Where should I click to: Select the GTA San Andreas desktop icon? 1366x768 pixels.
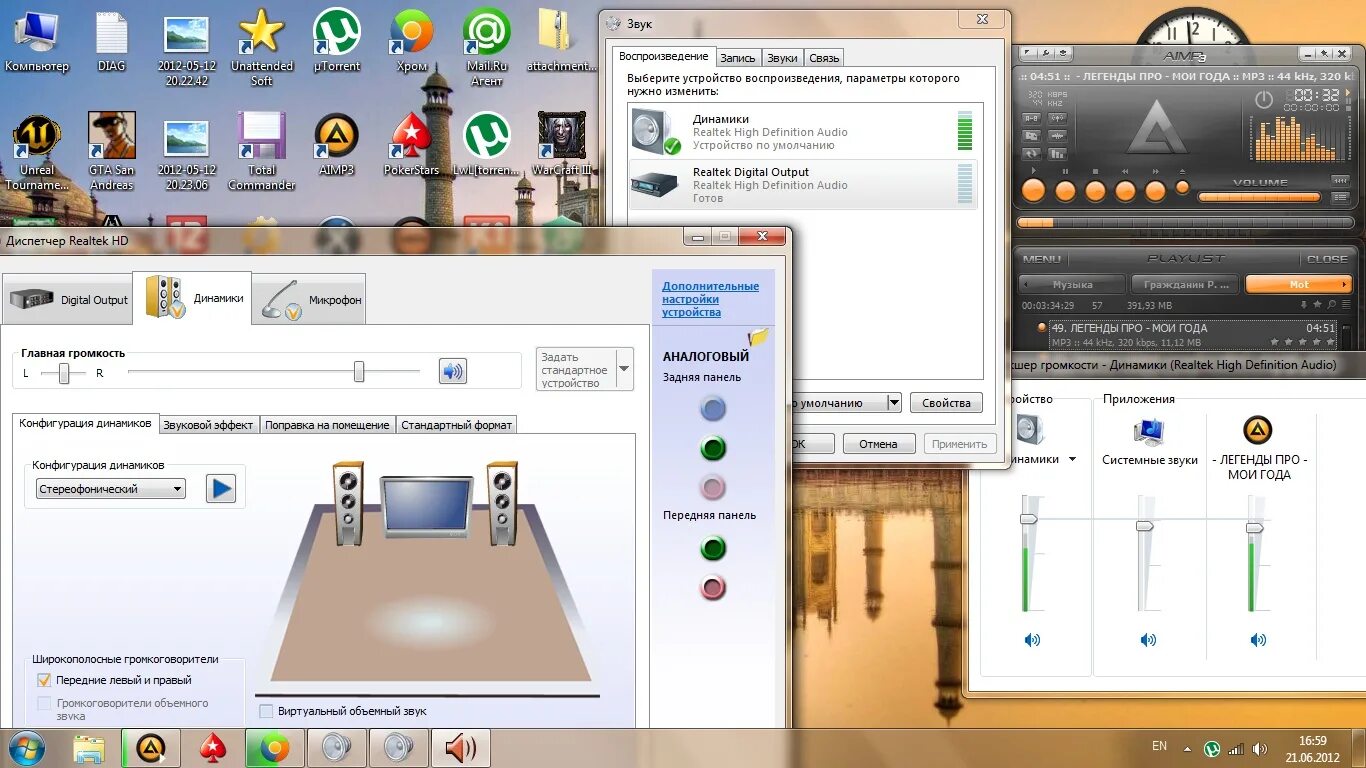pos(111,150)
